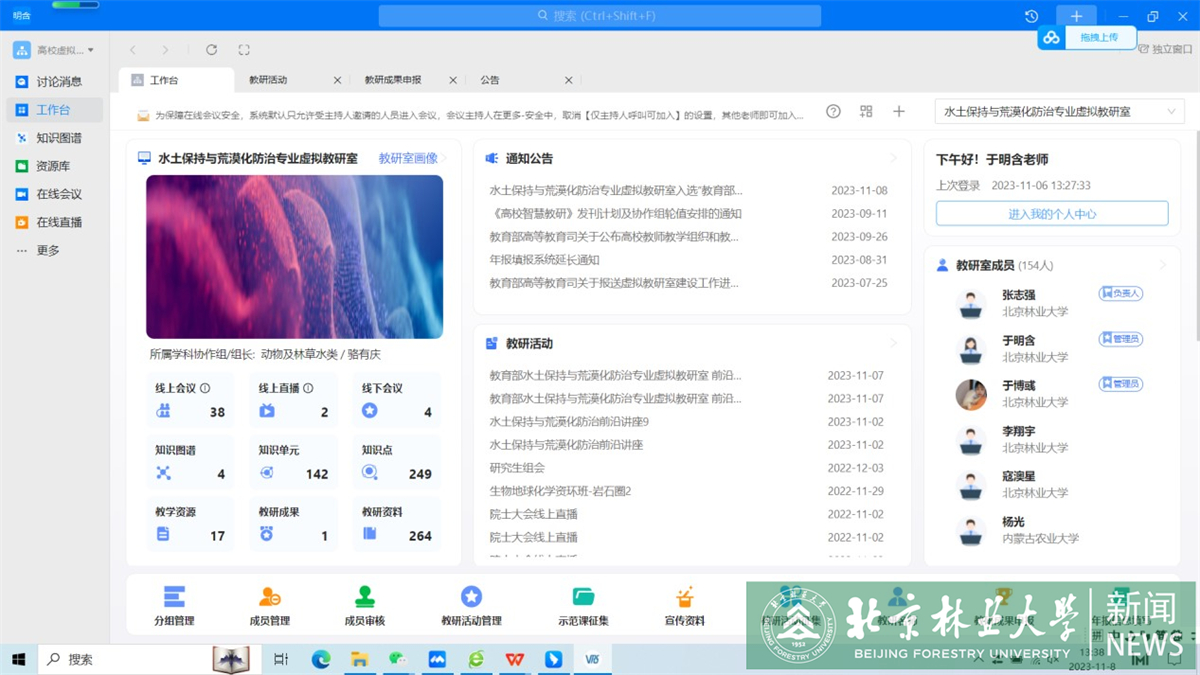
Task: Select 在线会议 in the left sidebar
Action: point(59,194)
